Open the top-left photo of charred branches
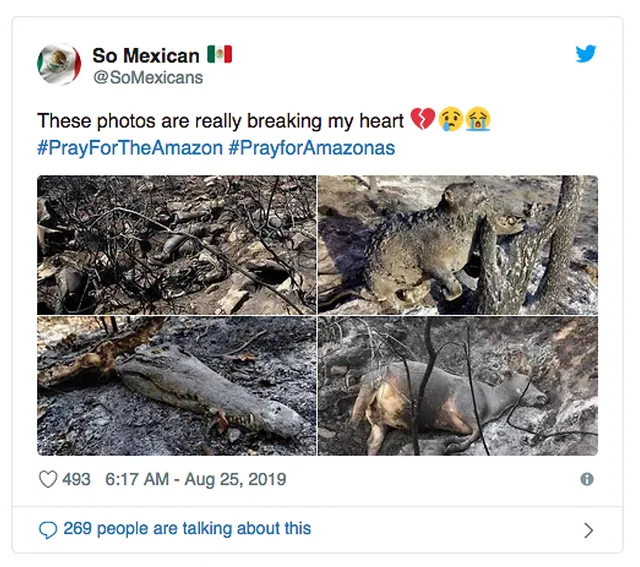 (176, 245)
